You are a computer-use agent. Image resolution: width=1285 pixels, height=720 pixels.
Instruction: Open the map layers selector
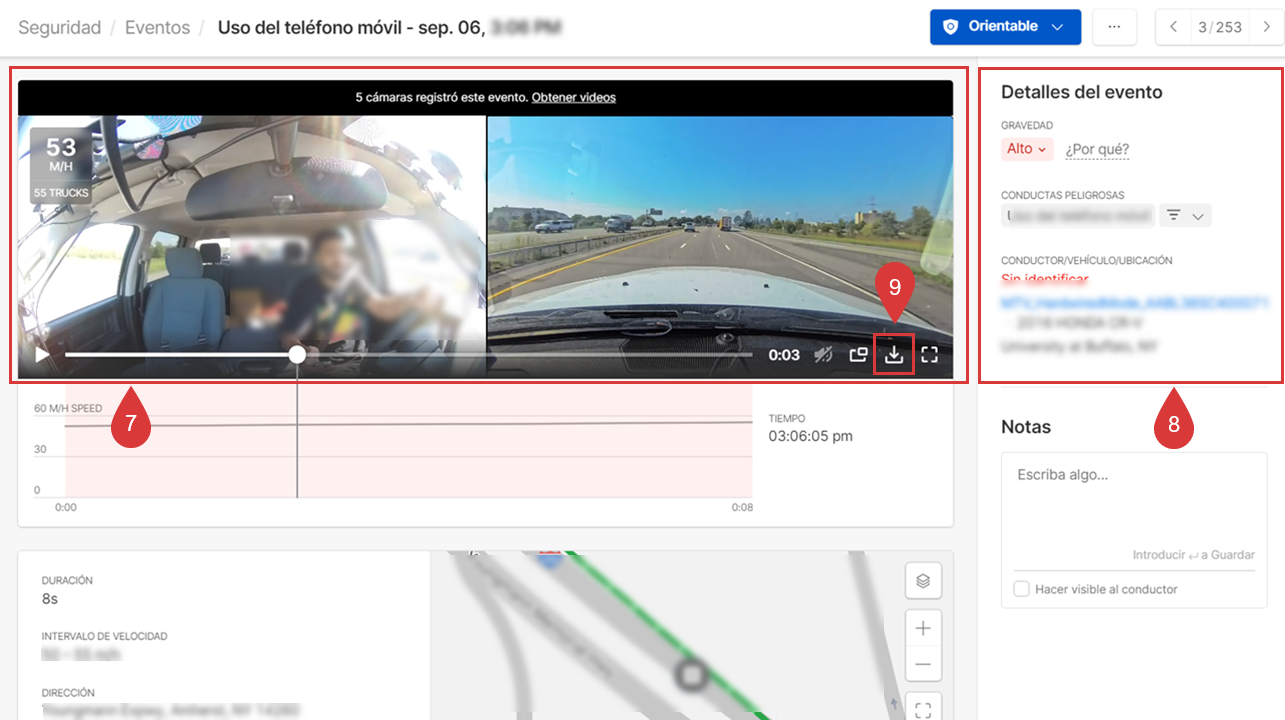[923, 580]
